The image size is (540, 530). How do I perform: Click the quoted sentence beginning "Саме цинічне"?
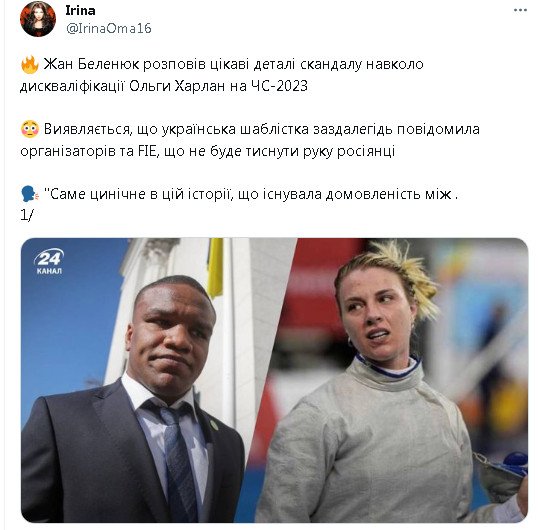[251, 195]
